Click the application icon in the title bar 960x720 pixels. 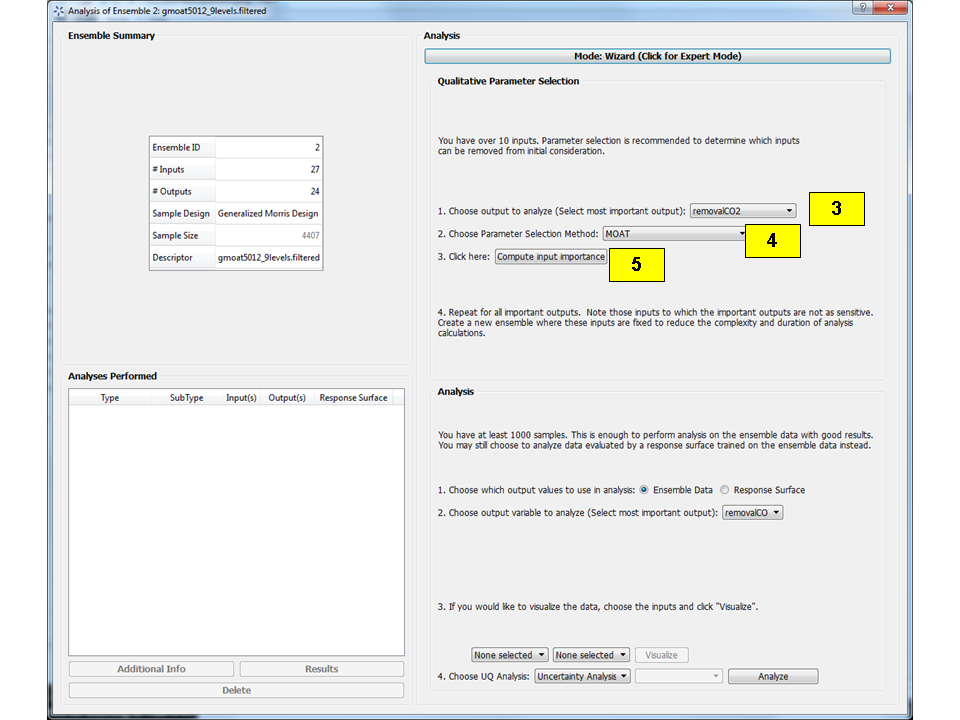click(x=56, y=8)
